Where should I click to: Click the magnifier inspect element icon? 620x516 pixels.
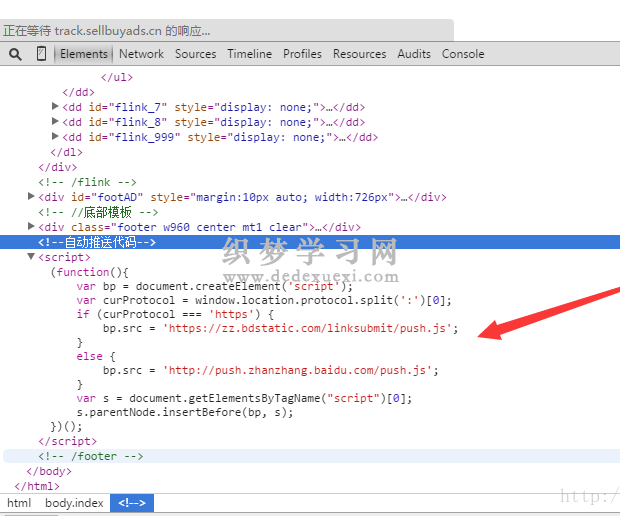pyautogui.click(x=15, y=54)
